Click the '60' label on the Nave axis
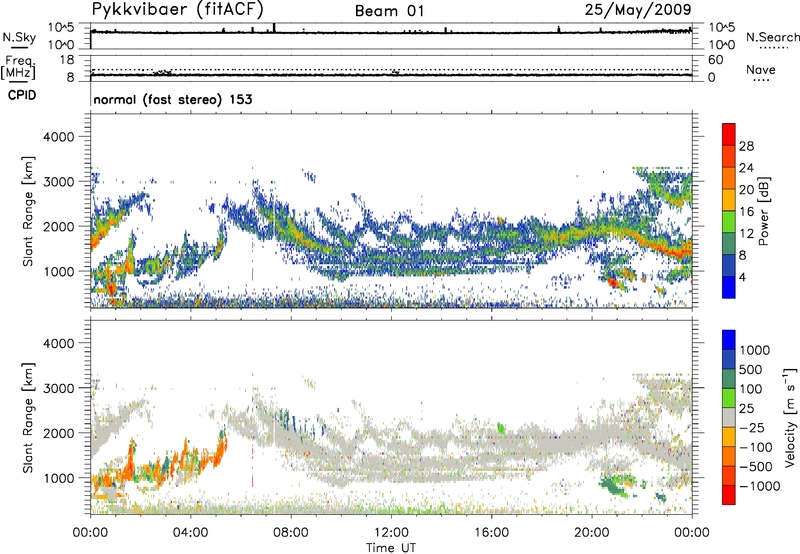The width and height of the screenshot is (800, 554). 716,60
